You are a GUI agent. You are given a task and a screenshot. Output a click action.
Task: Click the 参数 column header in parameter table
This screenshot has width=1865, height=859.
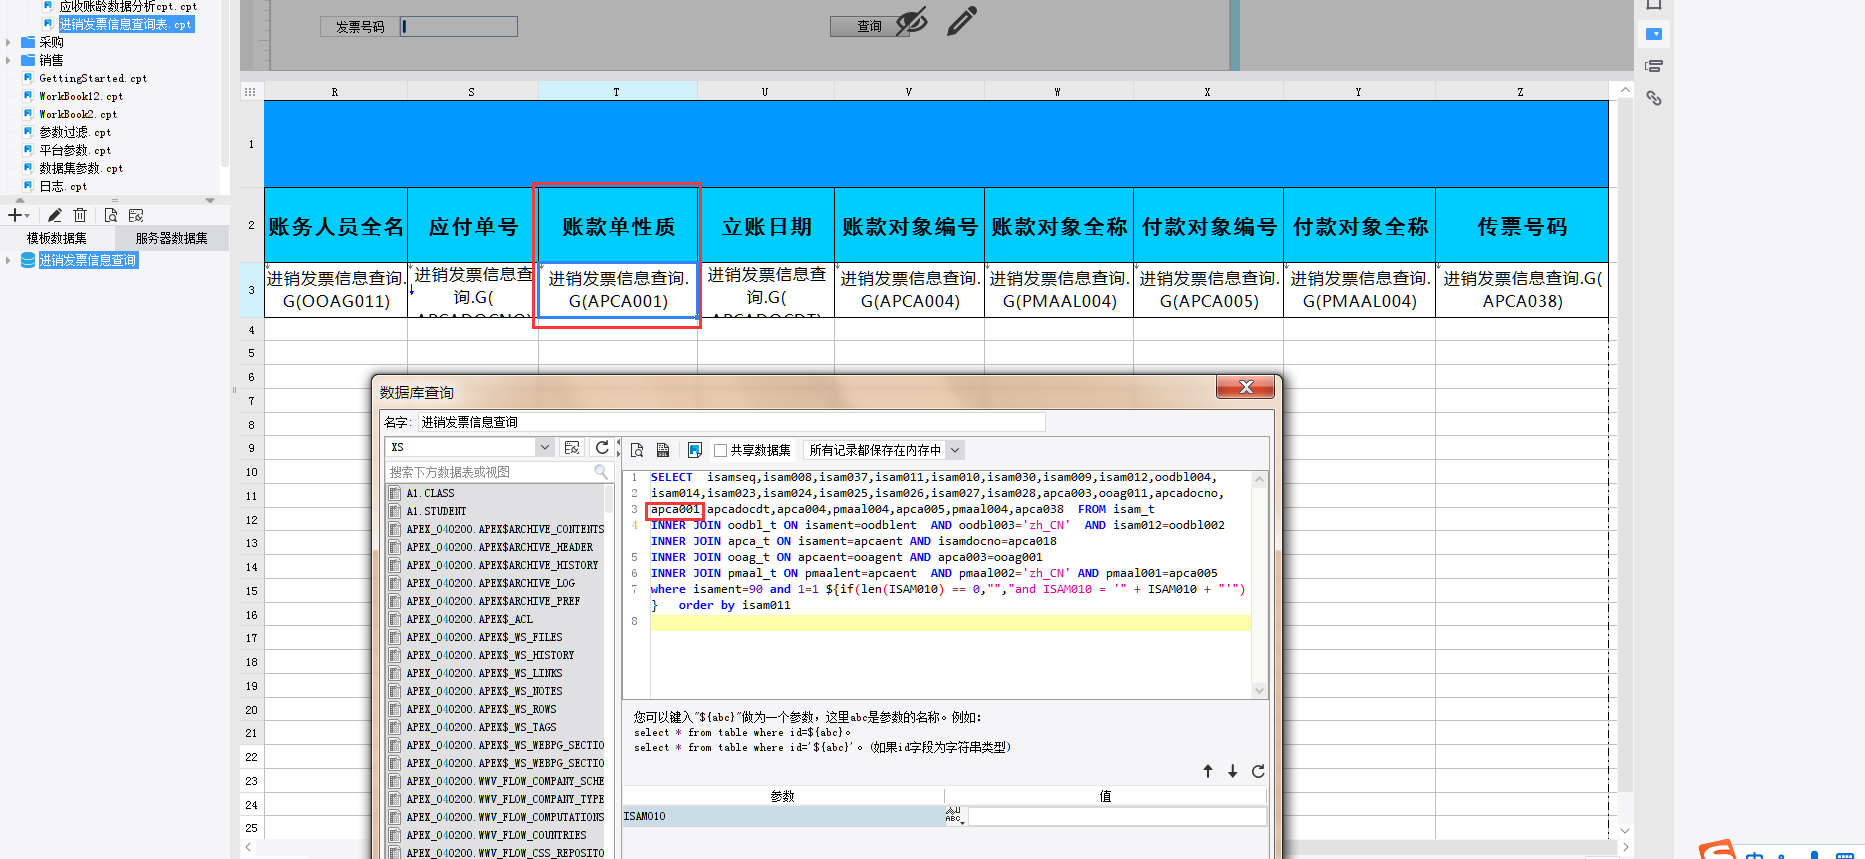pos(782,796)
